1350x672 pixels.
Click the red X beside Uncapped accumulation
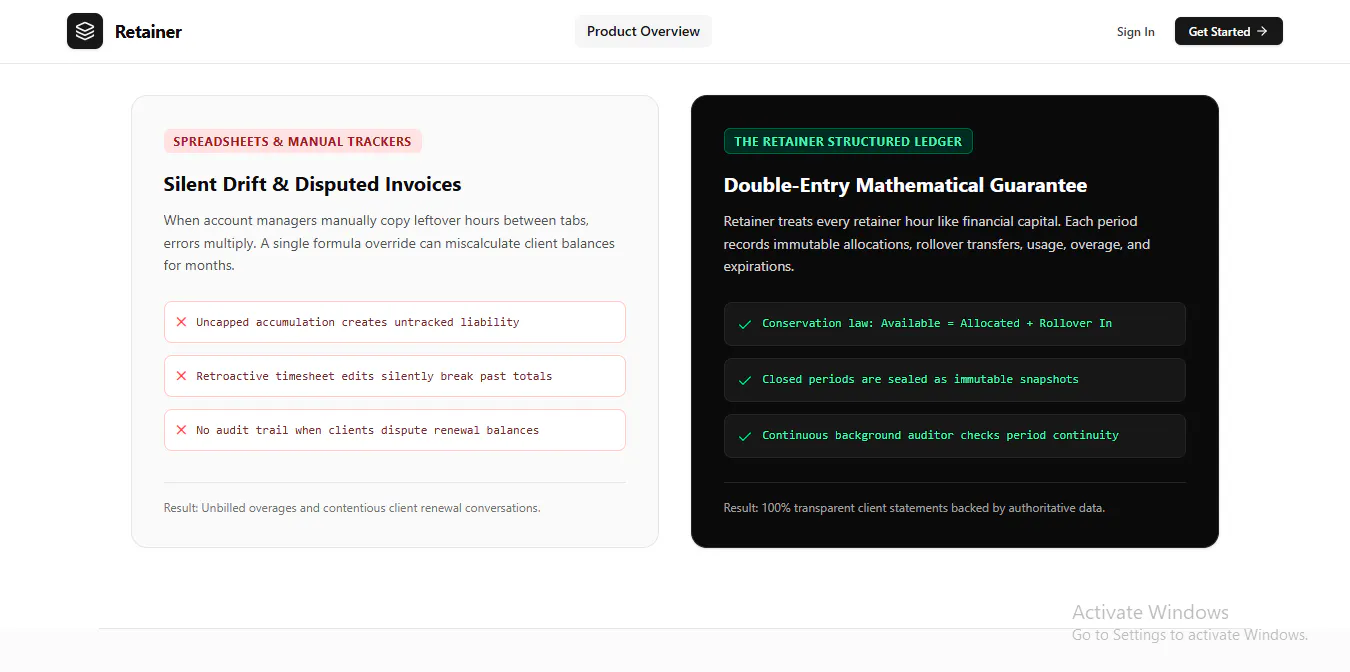tap(181, 322)
